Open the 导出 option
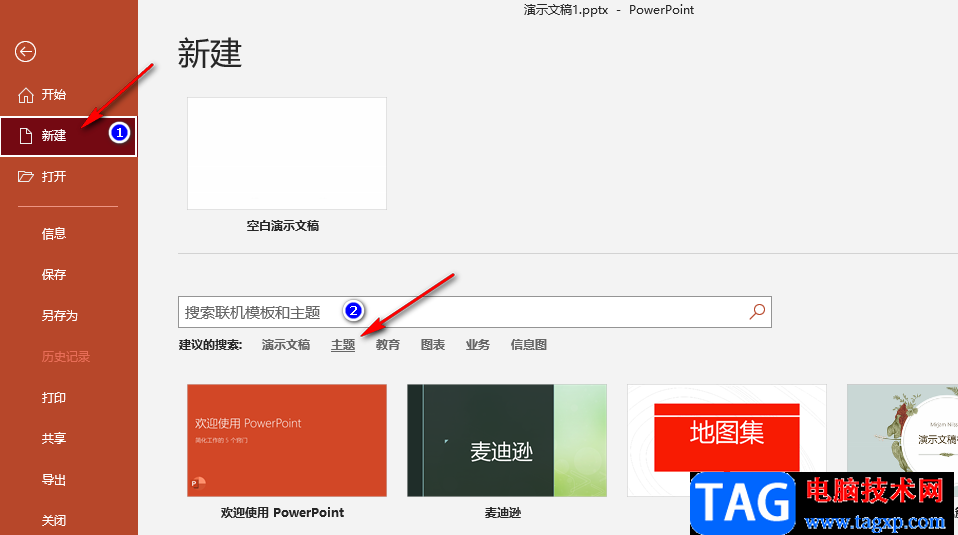The height and width of the screenshot is (535, 958). [x=54, y=479]
